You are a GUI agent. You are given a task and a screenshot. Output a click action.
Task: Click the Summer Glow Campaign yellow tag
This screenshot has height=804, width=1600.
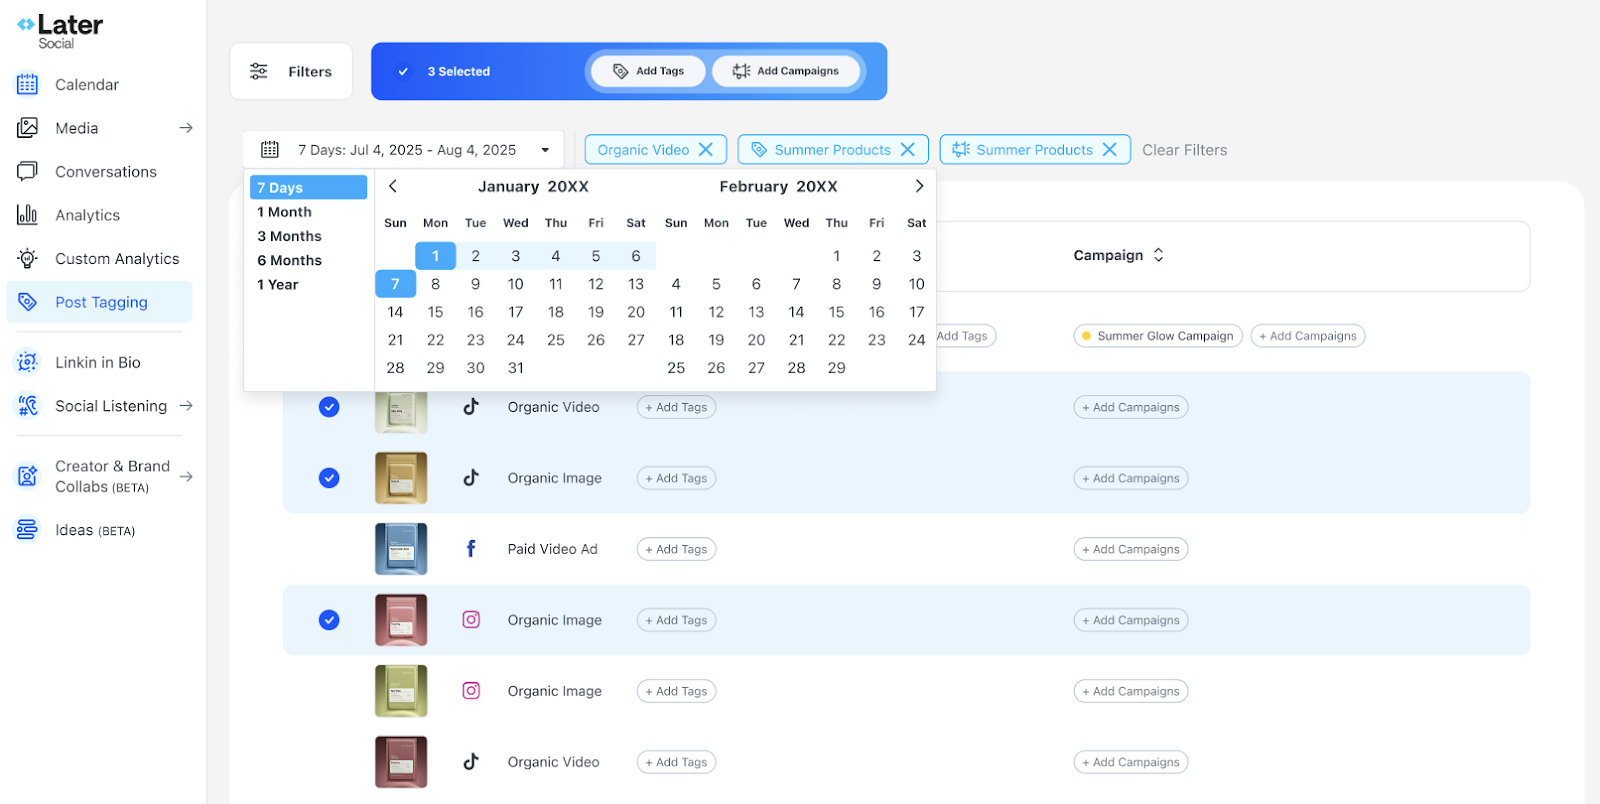pyautogui.click(x=1158, y=336)
